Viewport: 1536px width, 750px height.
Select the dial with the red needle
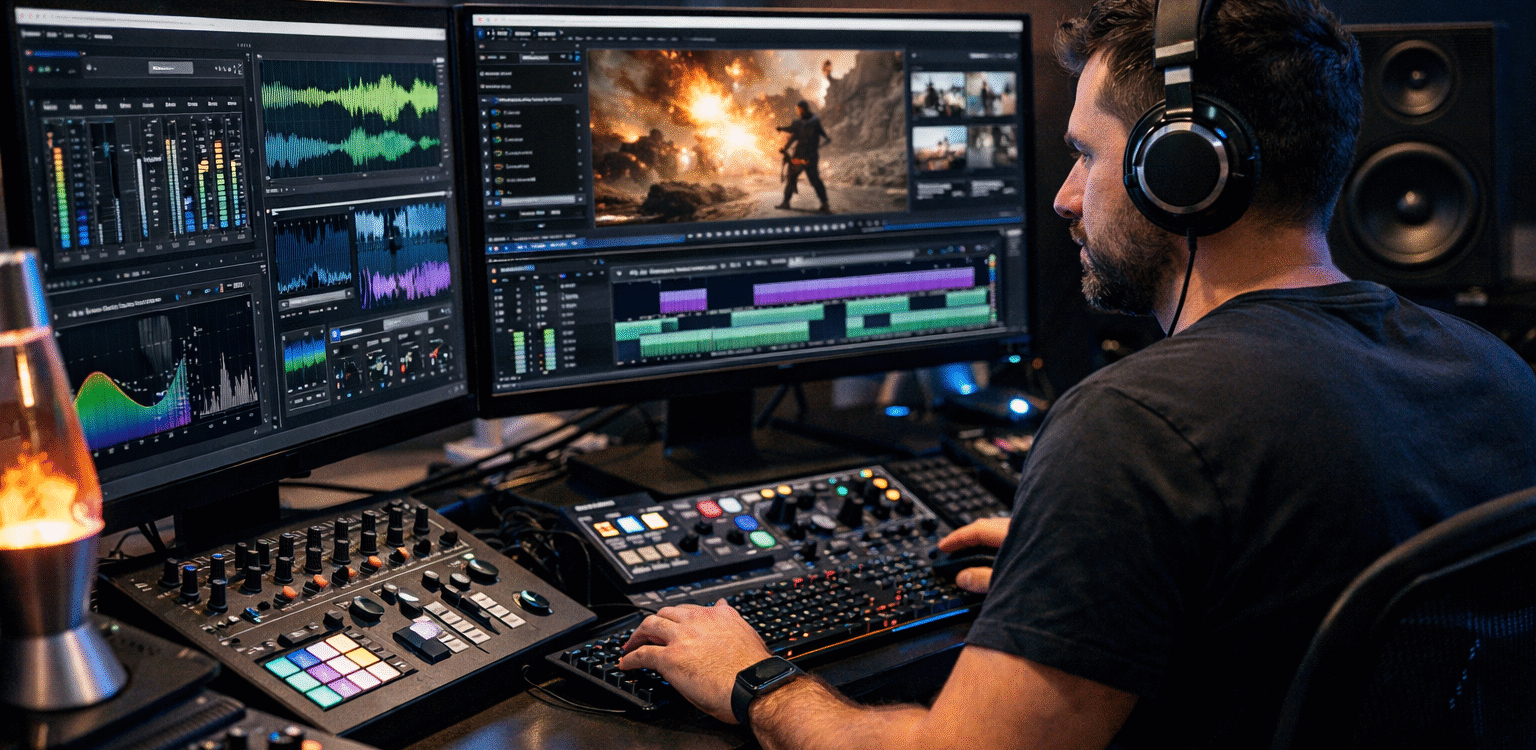(x=438, y=354)
